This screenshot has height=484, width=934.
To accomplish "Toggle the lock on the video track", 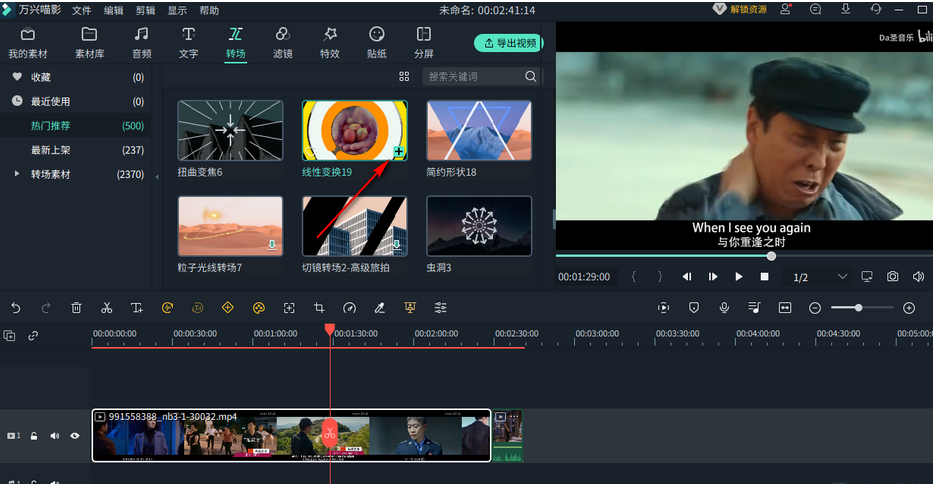I will (x=34, y=436).
